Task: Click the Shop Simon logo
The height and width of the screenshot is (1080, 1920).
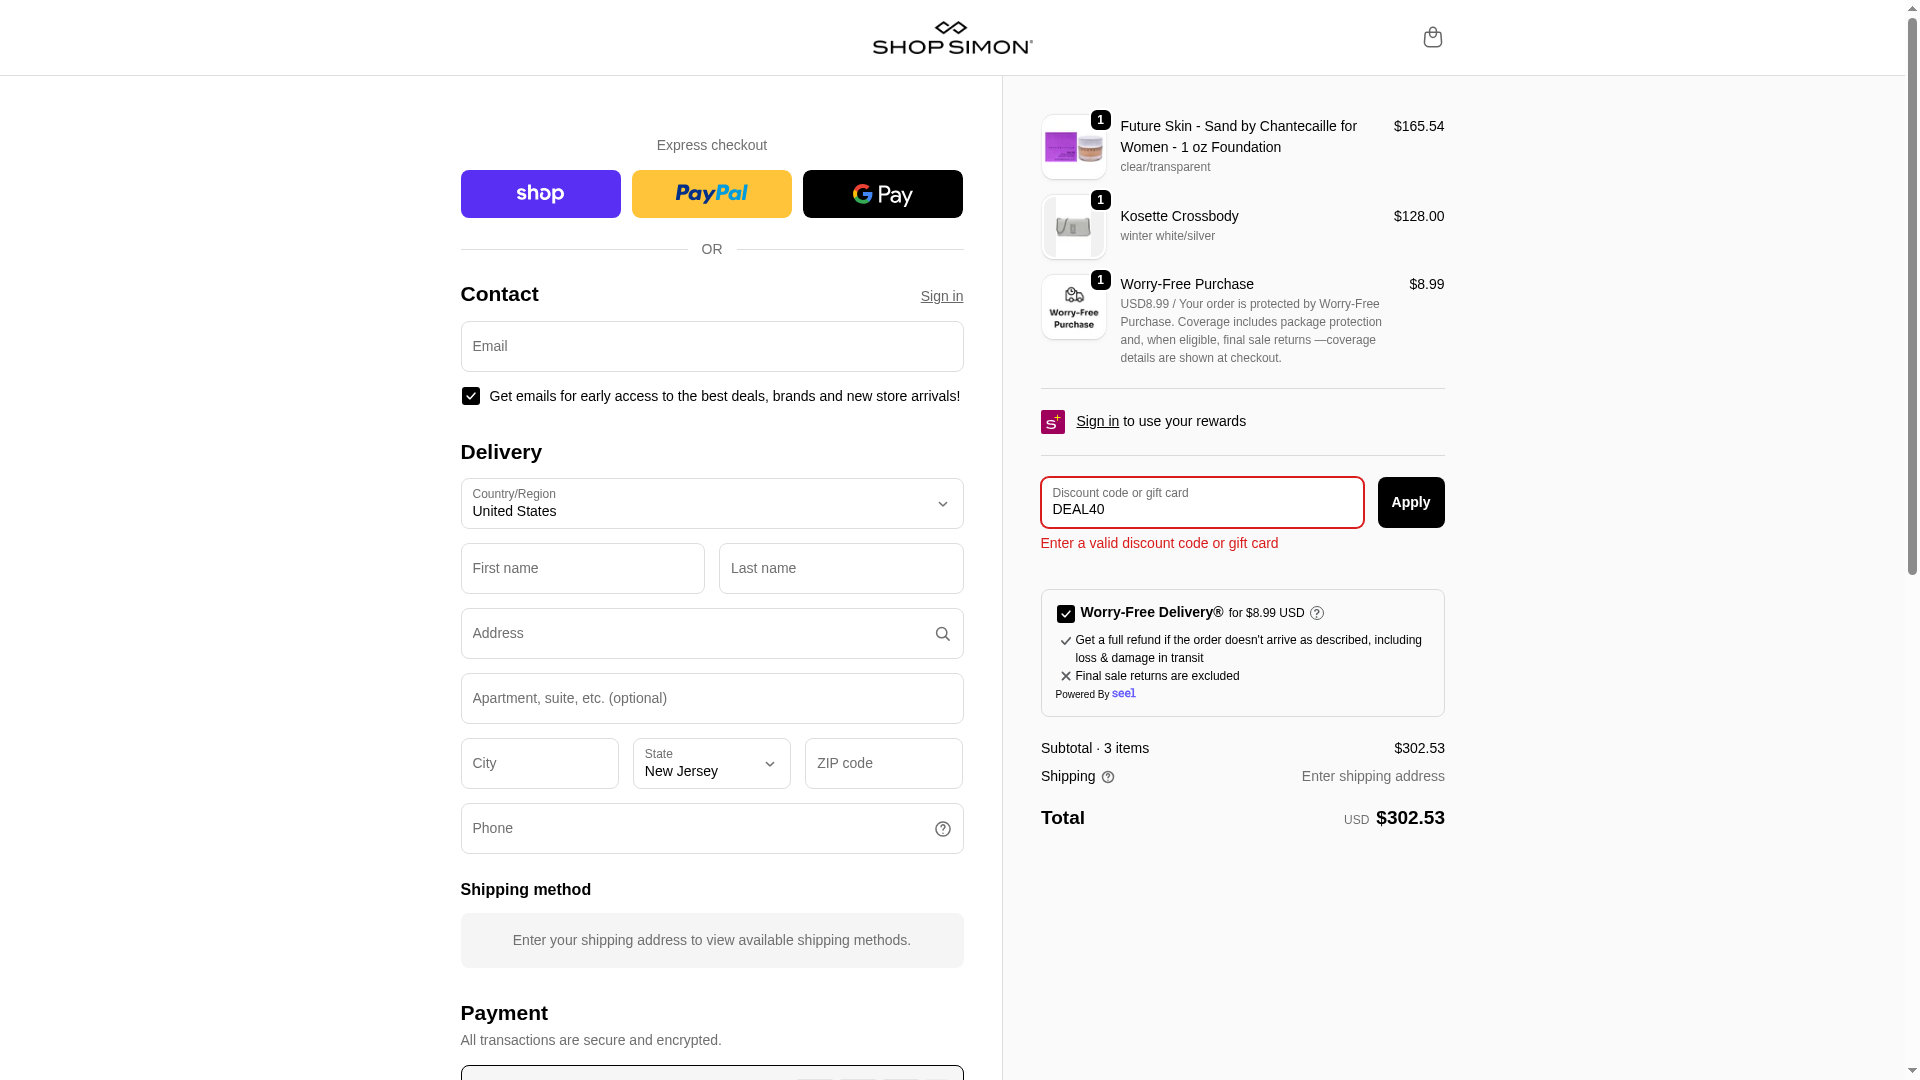Action: pyautogui.click(x=952, y=37)
